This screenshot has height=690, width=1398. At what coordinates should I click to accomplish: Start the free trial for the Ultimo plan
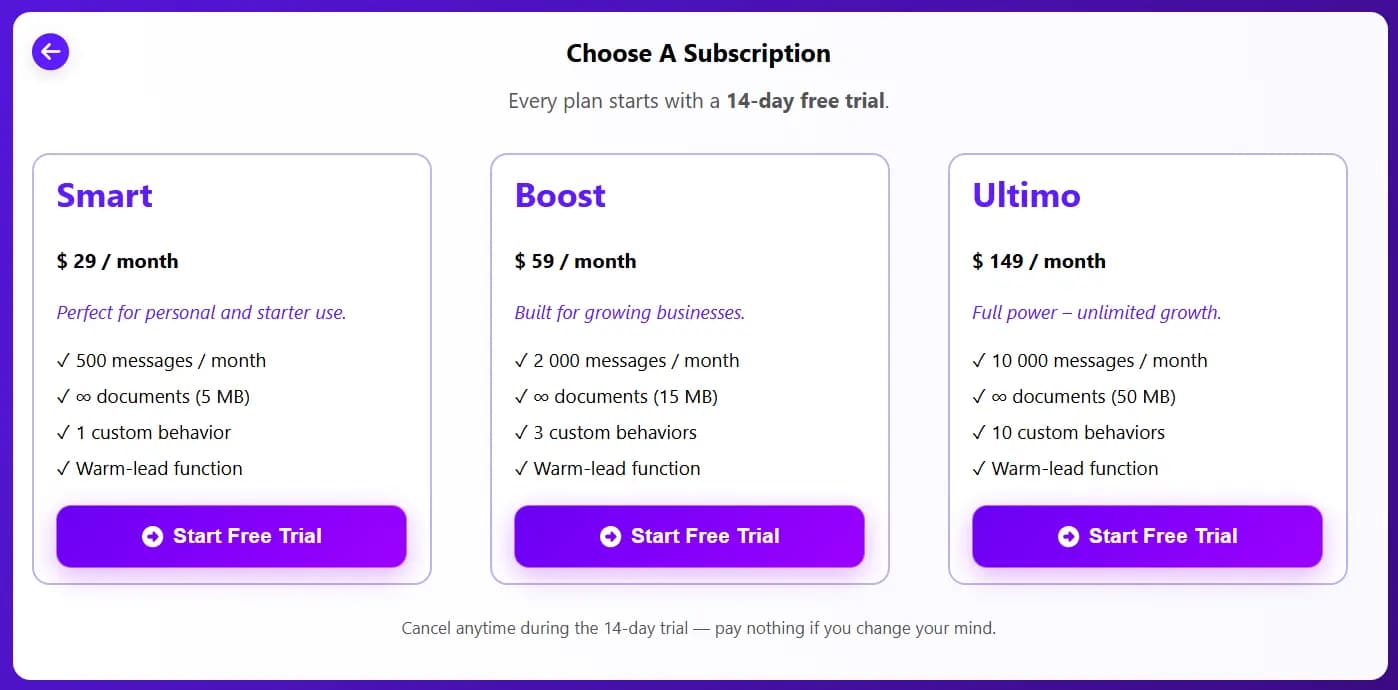(1146, 536)
